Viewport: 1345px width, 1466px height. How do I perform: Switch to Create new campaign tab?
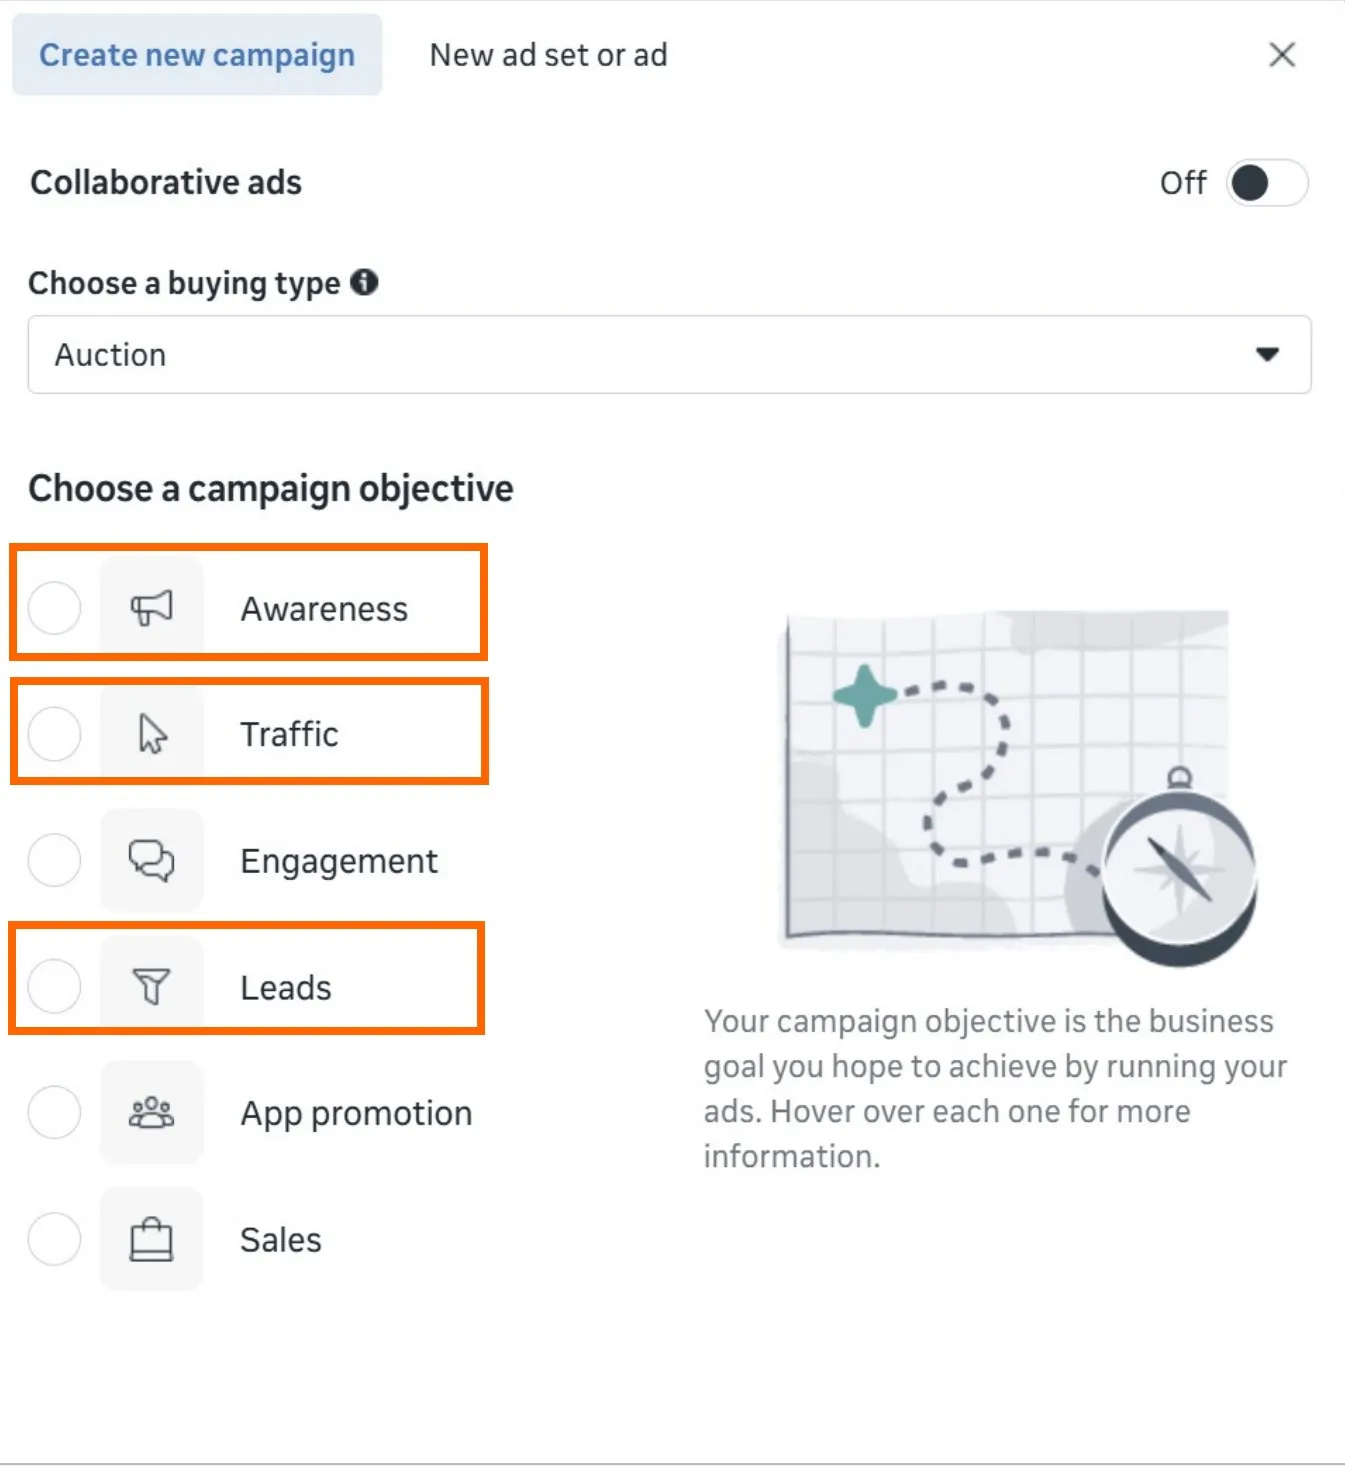197,55
